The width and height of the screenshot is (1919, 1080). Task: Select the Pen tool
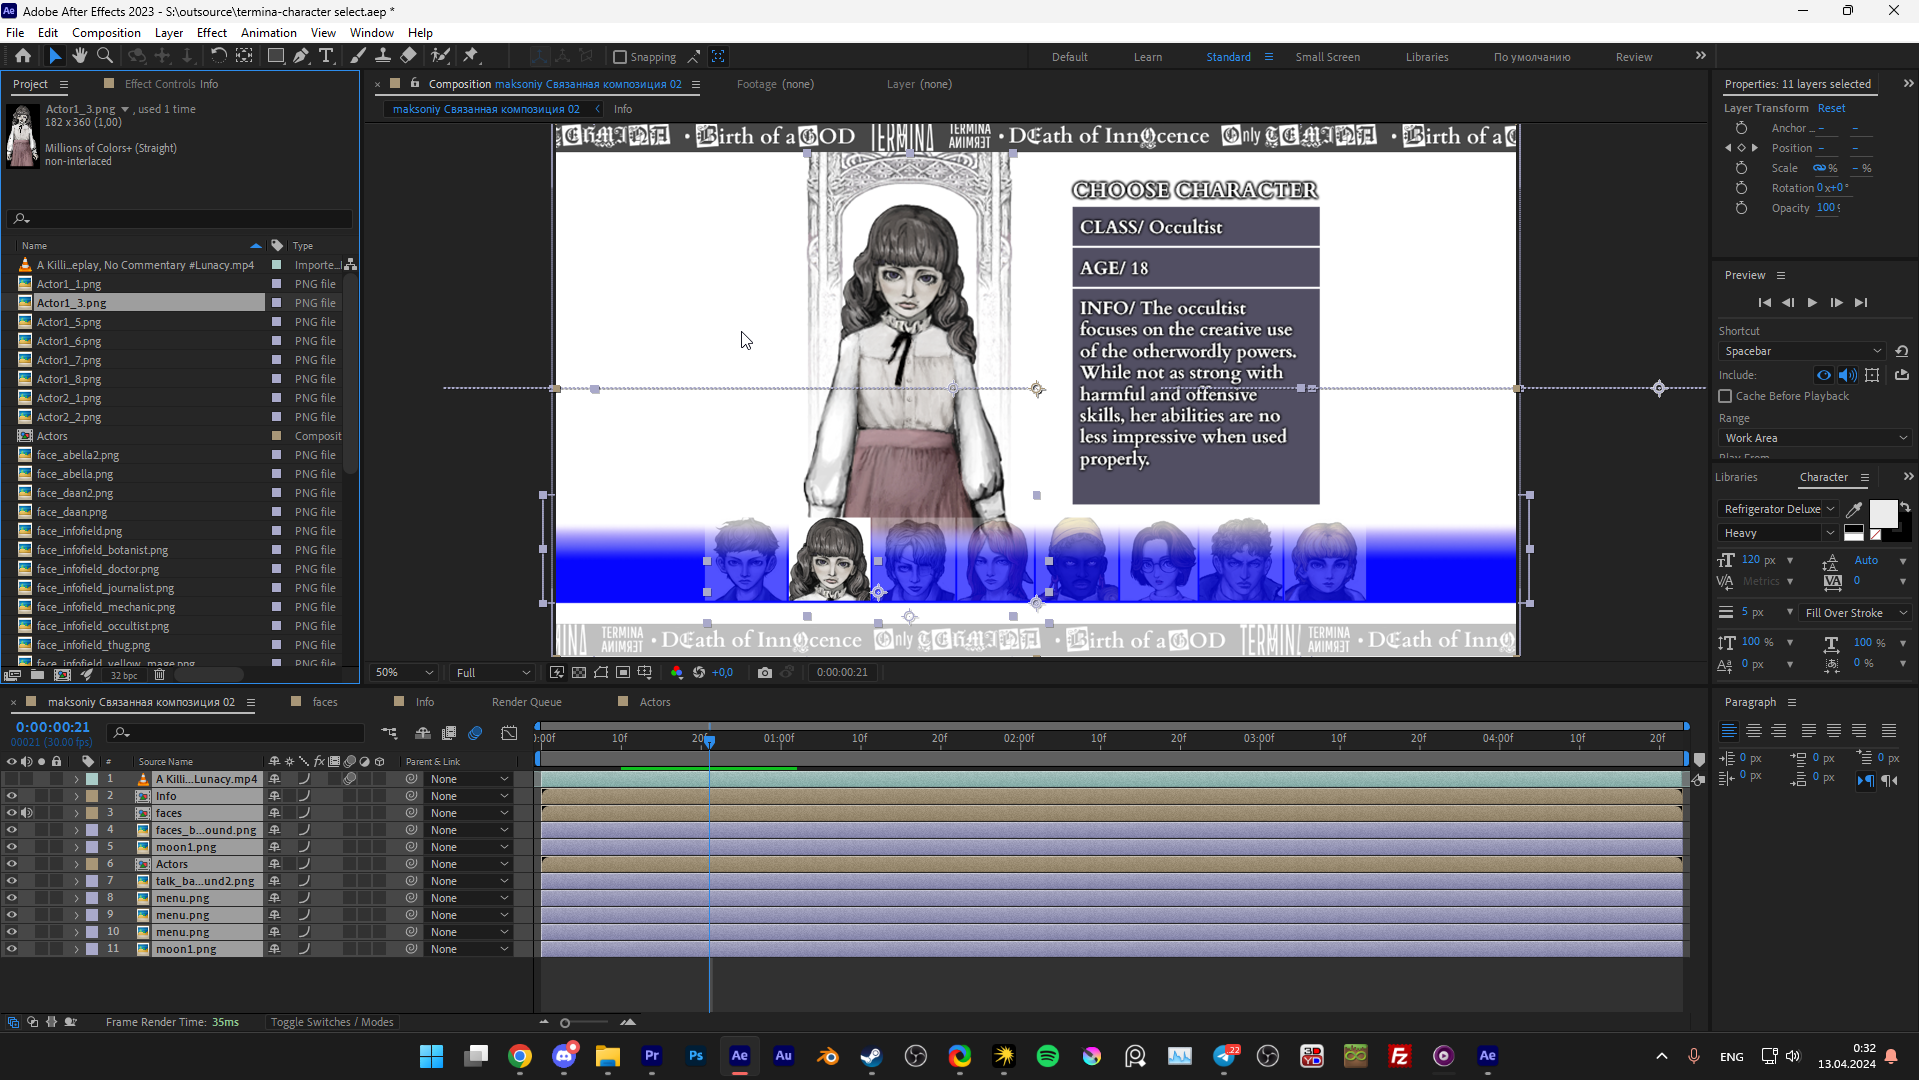[300, 56]
